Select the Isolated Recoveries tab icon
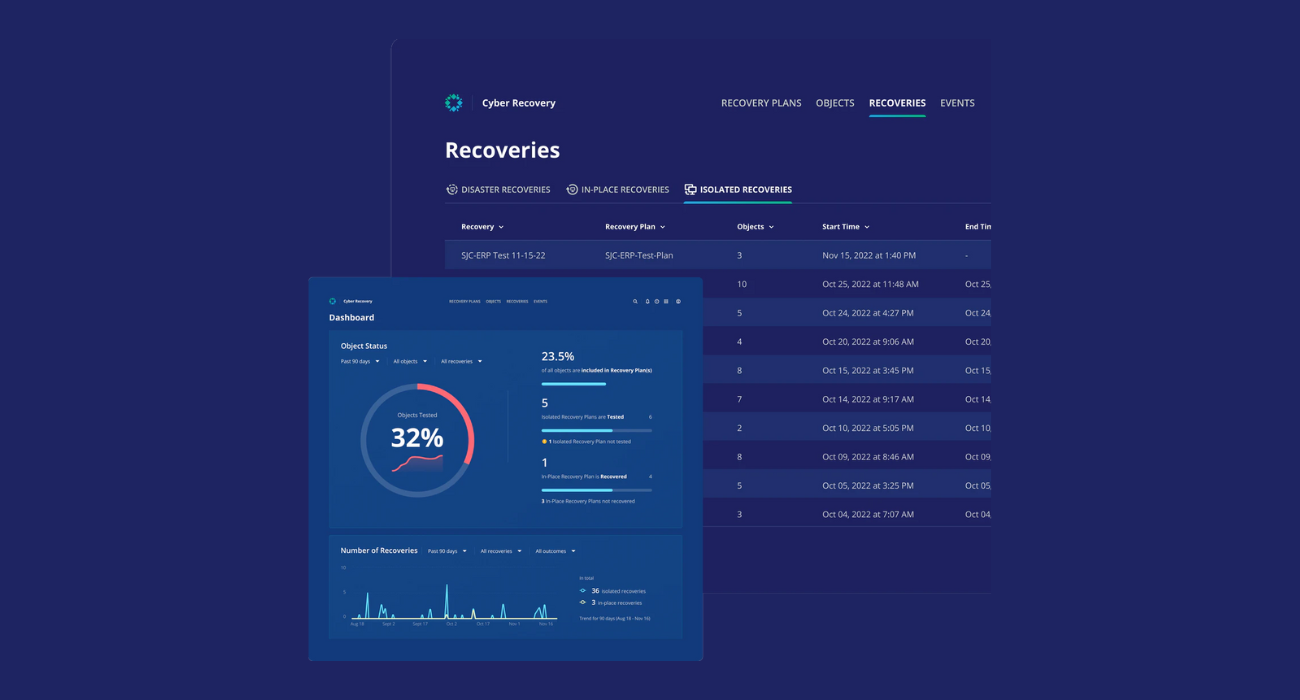 (689, 188)
